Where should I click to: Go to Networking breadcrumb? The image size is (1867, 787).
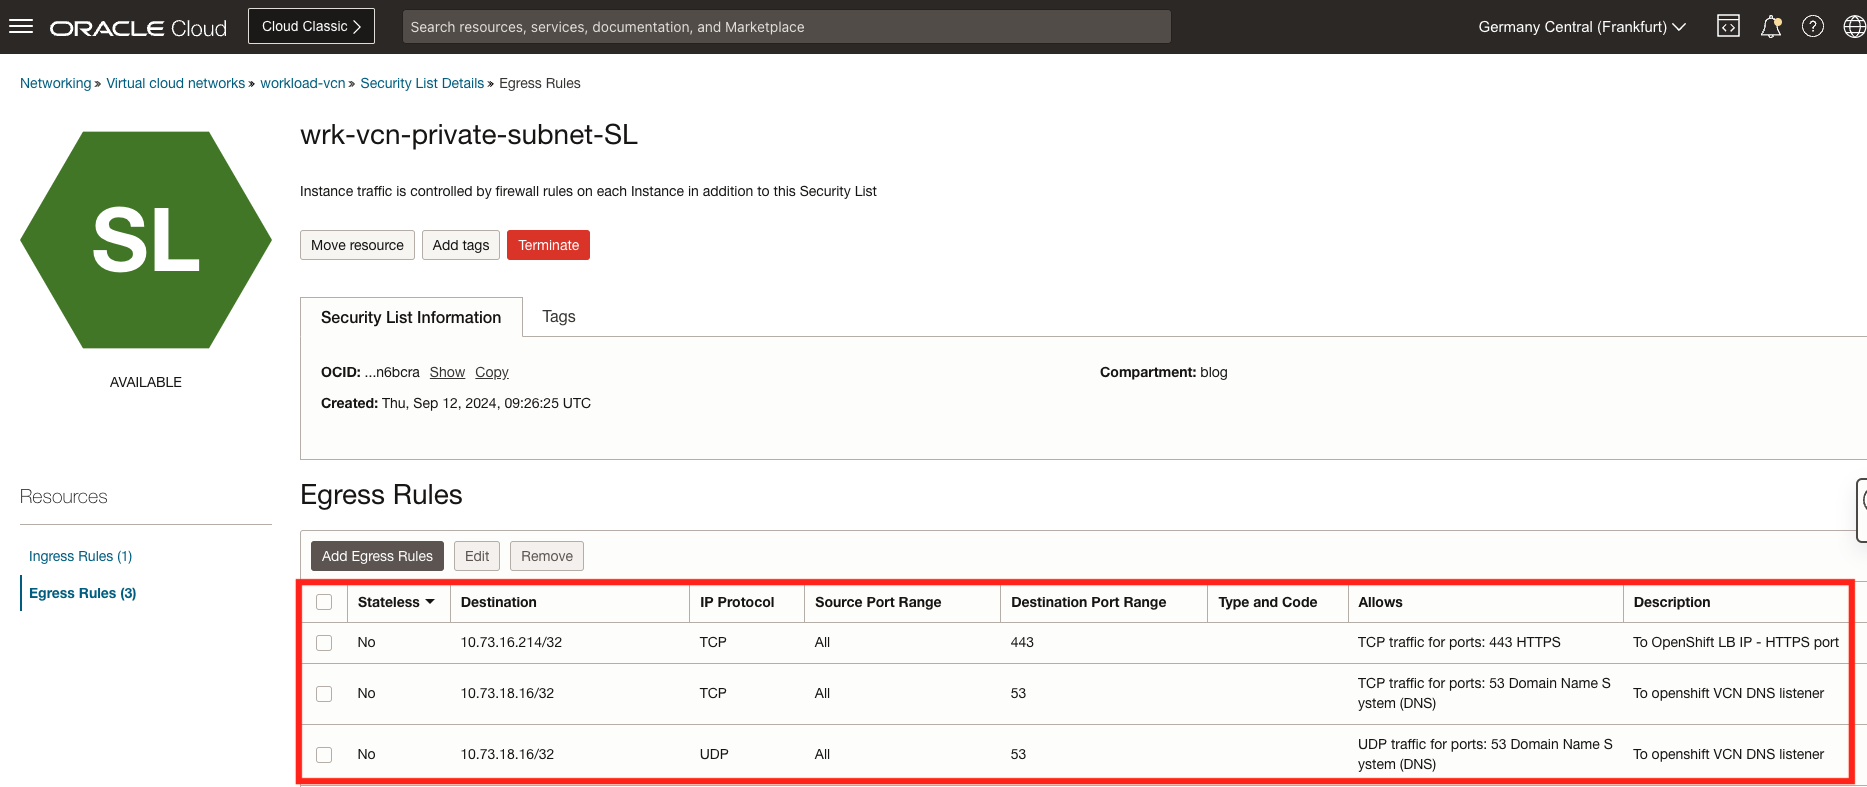click(55, 83)
